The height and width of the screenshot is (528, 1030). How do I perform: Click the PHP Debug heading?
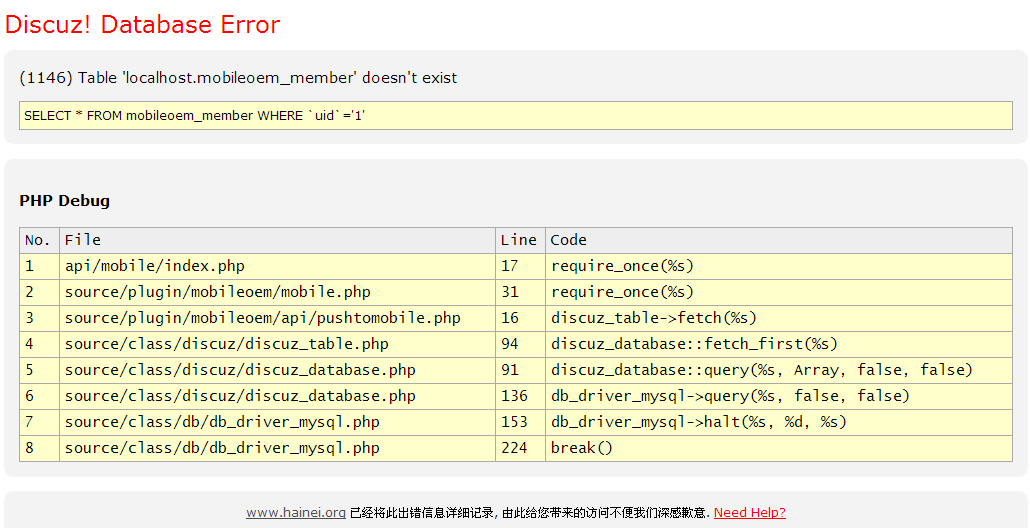64,201
